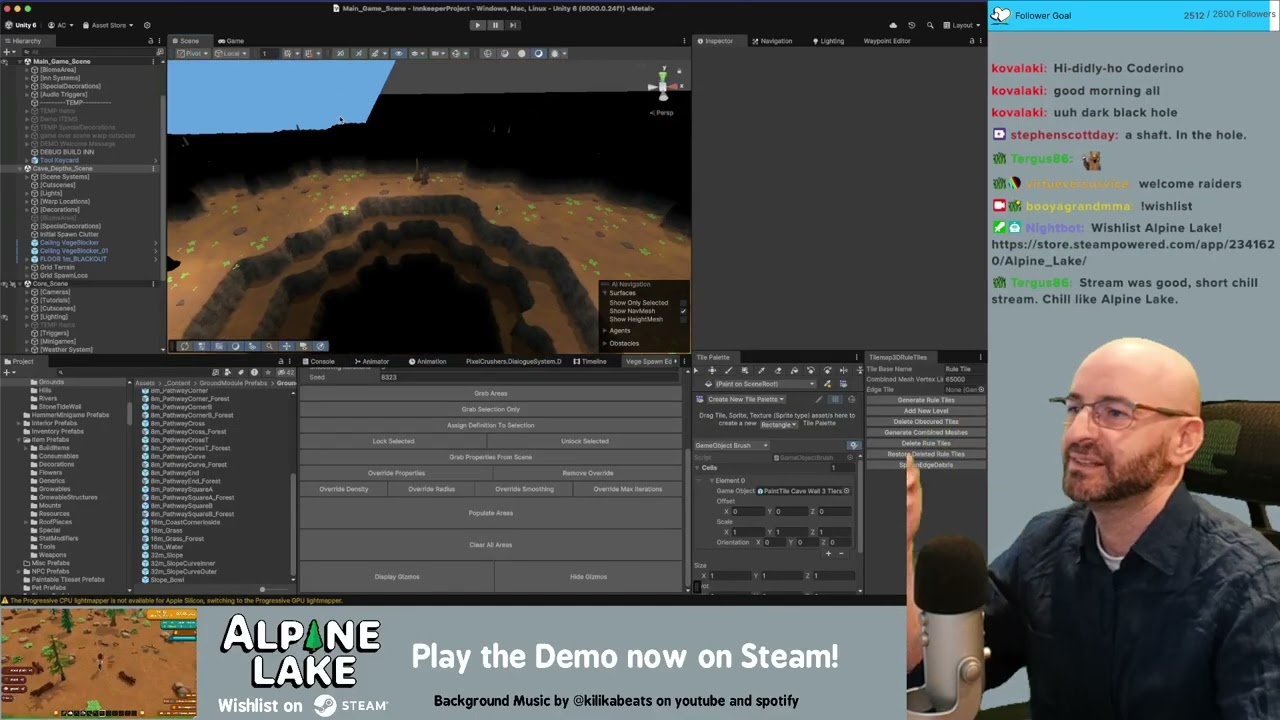Collapse the Cave_Depths_Scene tree arrow
The image size is (1280, 720).
[x=19, y=168]
